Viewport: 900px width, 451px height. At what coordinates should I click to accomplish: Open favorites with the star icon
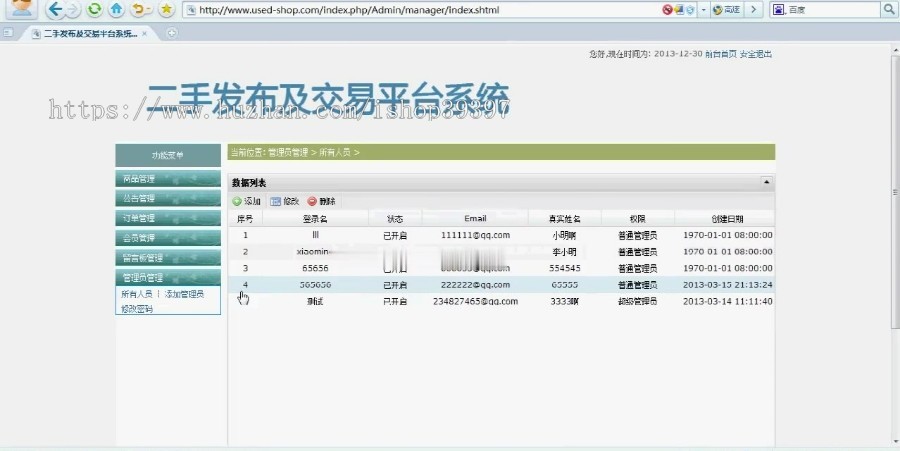166,9
